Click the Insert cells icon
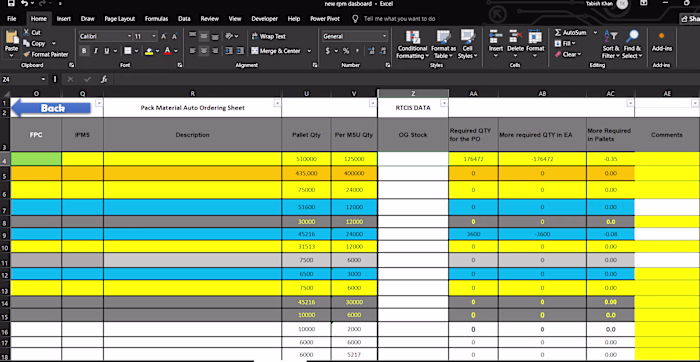The width and height of the screenshot is (700, 362). pyautogui.click(x=496, y=37)
